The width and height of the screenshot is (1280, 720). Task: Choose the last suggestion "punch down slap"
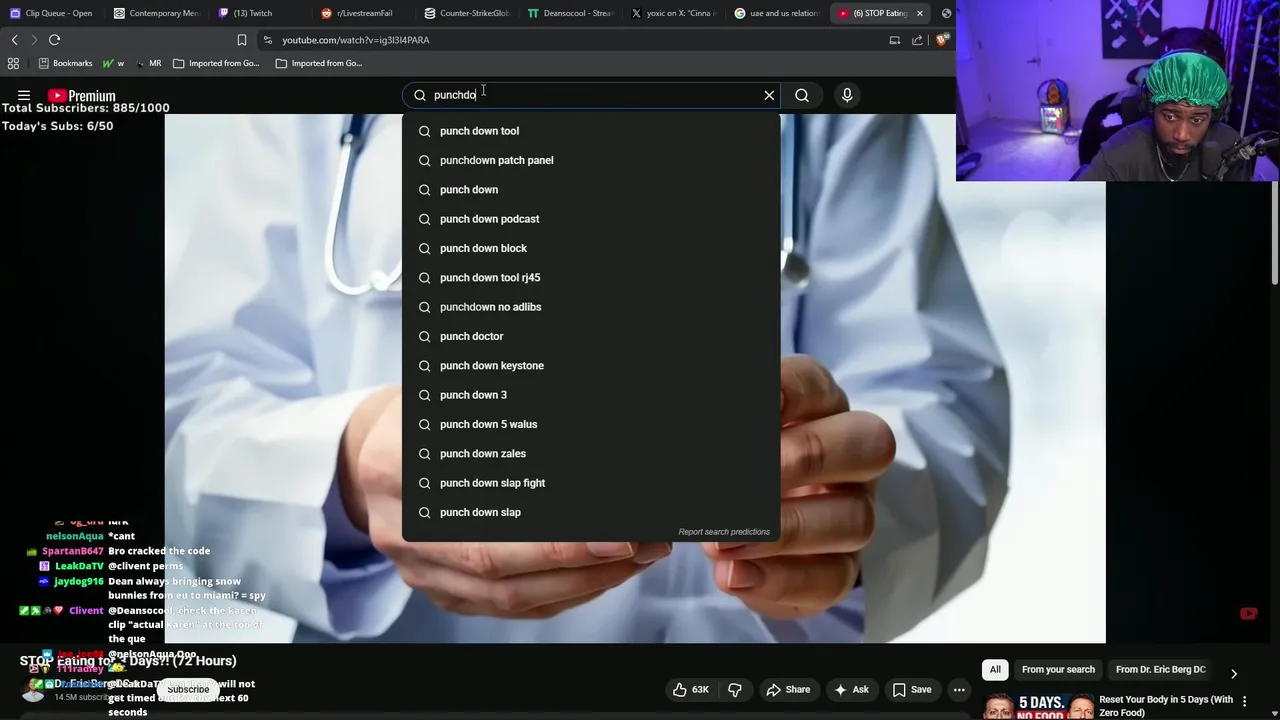[x=591, y=512]
